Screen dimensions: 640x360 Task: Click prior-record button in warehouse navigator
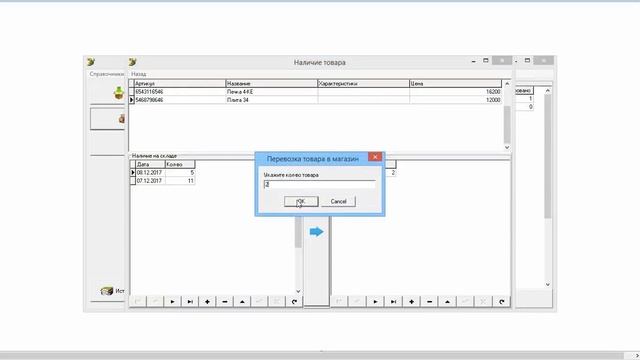[155, 302]
